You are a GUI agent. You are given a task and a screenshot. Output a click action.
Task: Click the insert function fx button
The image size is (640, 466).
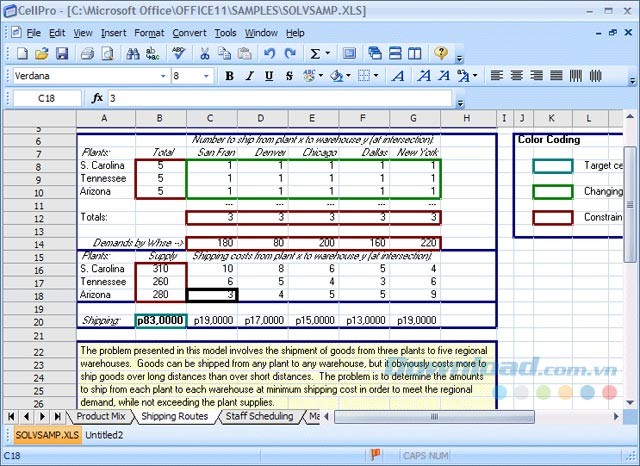(97, 98)
